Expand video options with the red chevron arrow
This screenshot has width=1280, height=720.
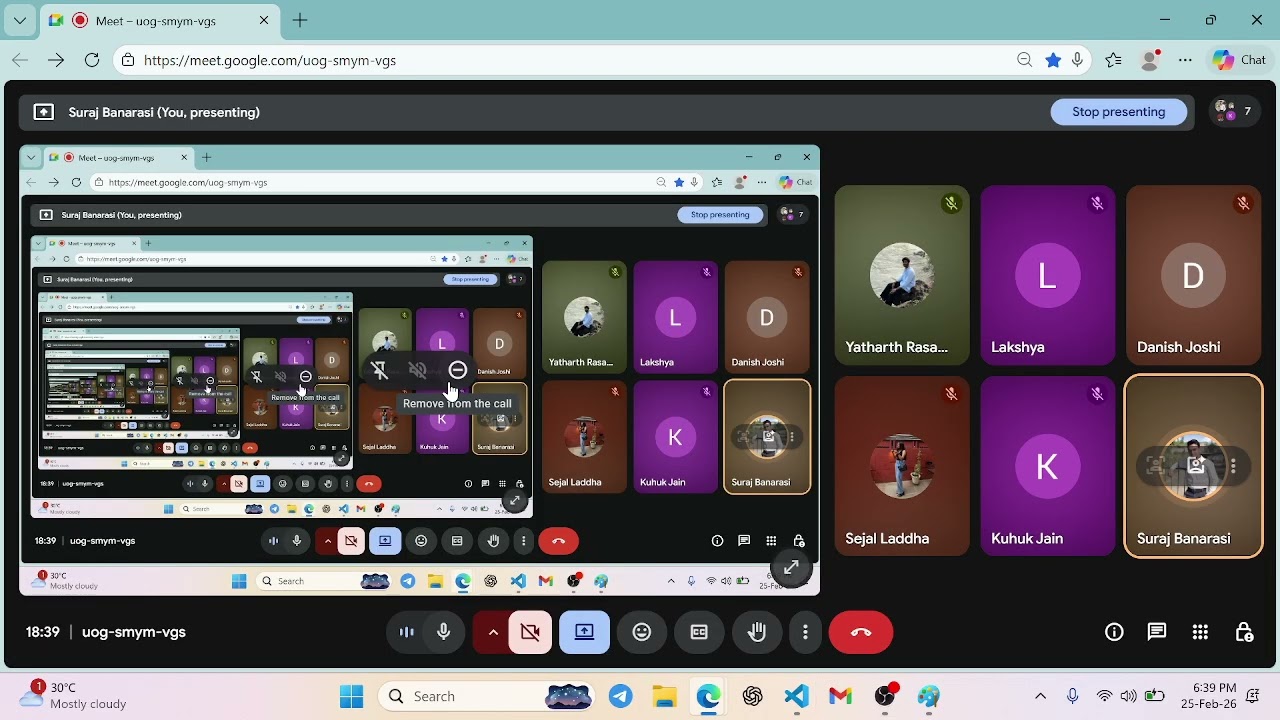492,632
